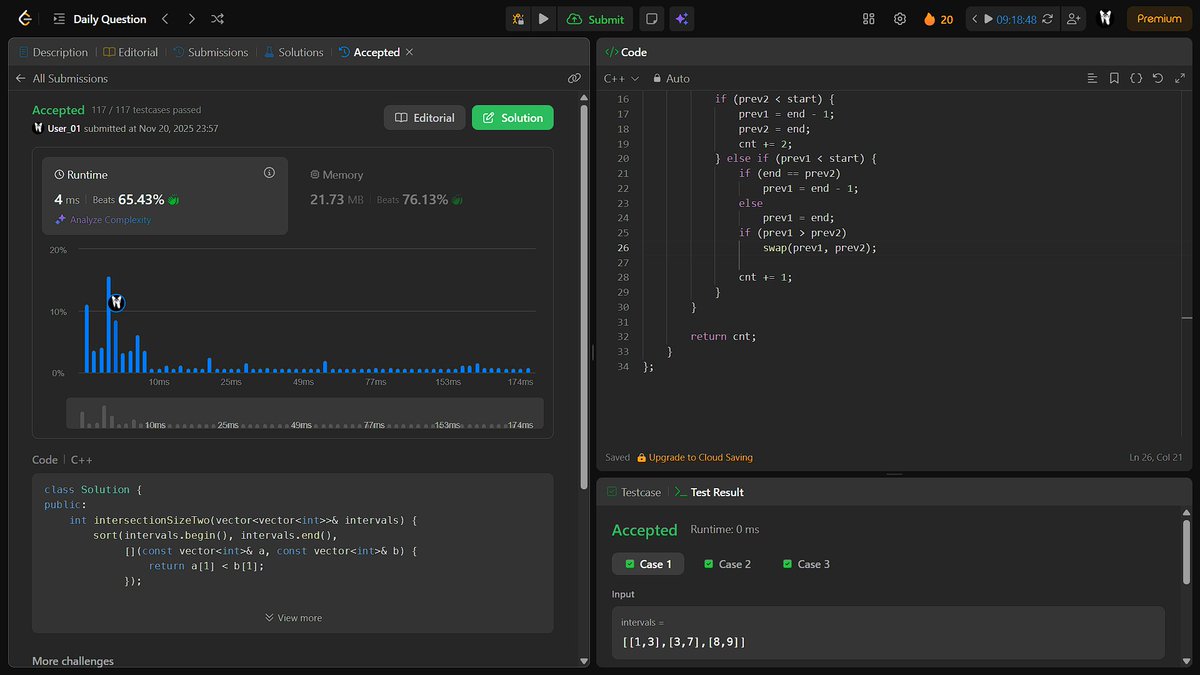This screenshot has height=675, width=1200.
Task: Run the code with the play icon
Action: point(543,19)
